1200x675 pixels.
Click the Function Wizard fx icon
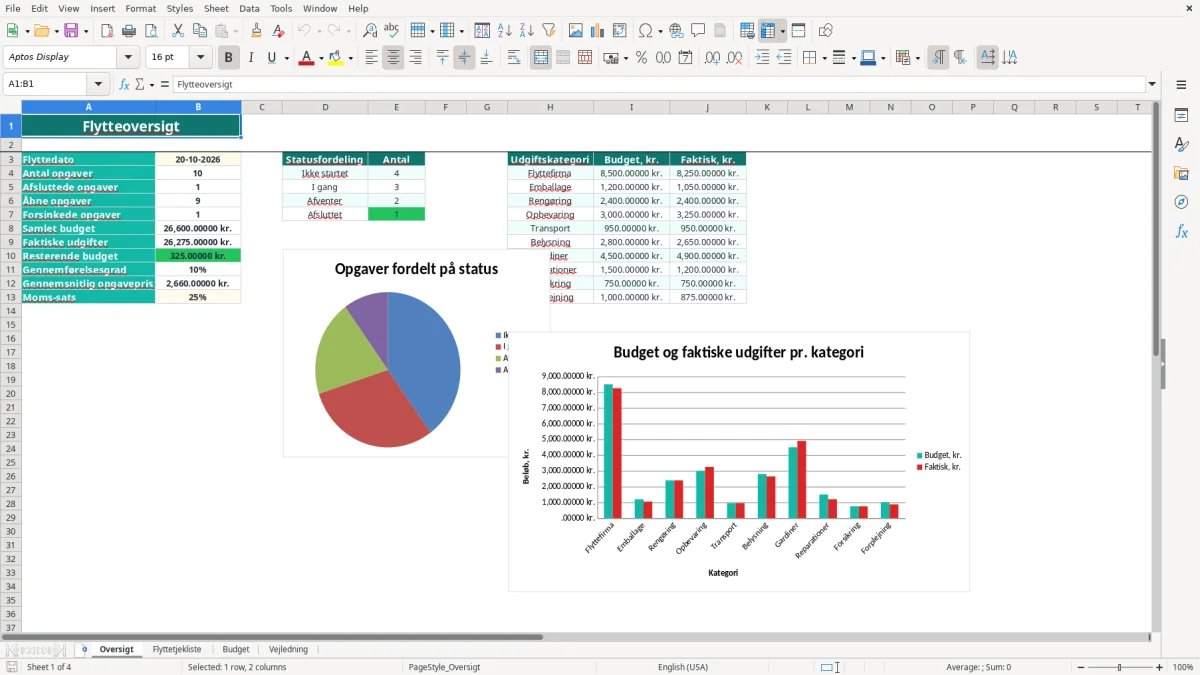pos(125,84)
